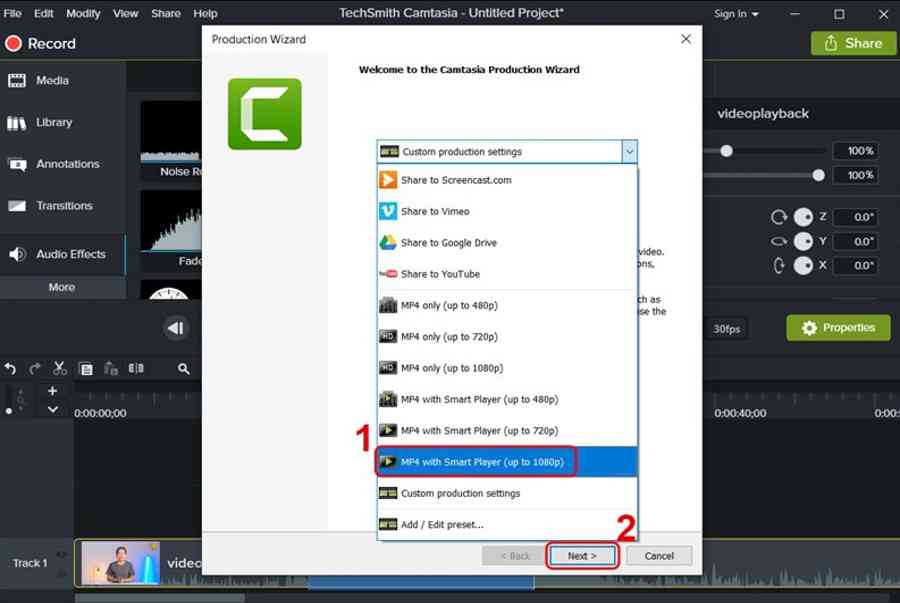Pick Custom production settings in the list

507,493
